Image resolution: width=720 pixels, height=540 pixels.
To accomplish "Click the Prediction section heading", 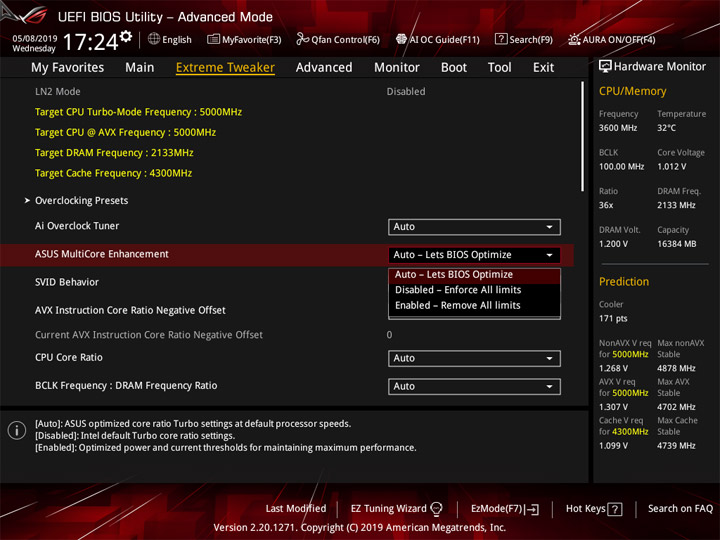I will 624,282.
